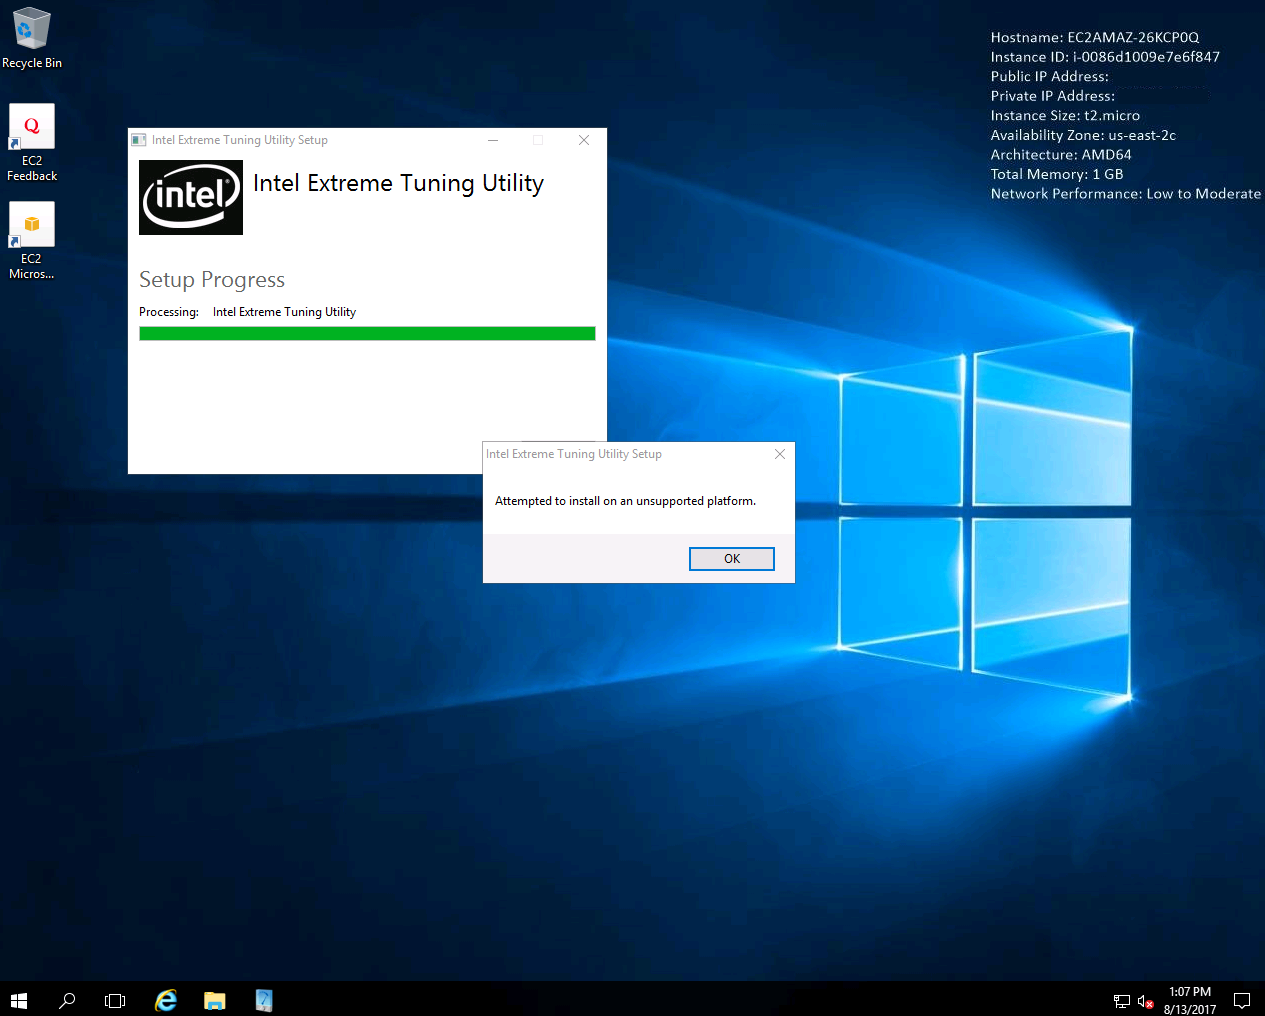Click the 'Network Performance: Low to Moderate' text
1265x1016 pixels.
(1126, 194)
